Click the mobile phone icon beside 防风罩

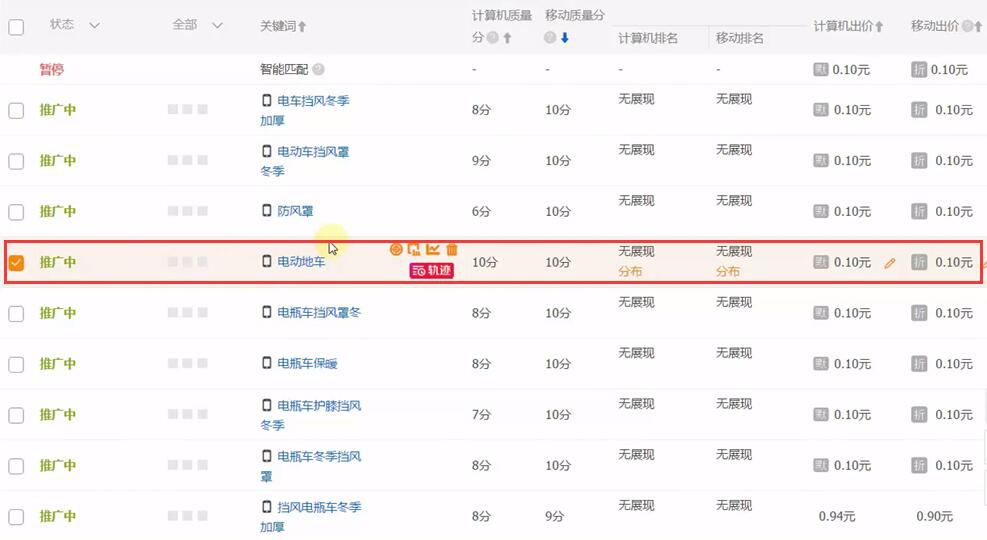click(267, 211)
